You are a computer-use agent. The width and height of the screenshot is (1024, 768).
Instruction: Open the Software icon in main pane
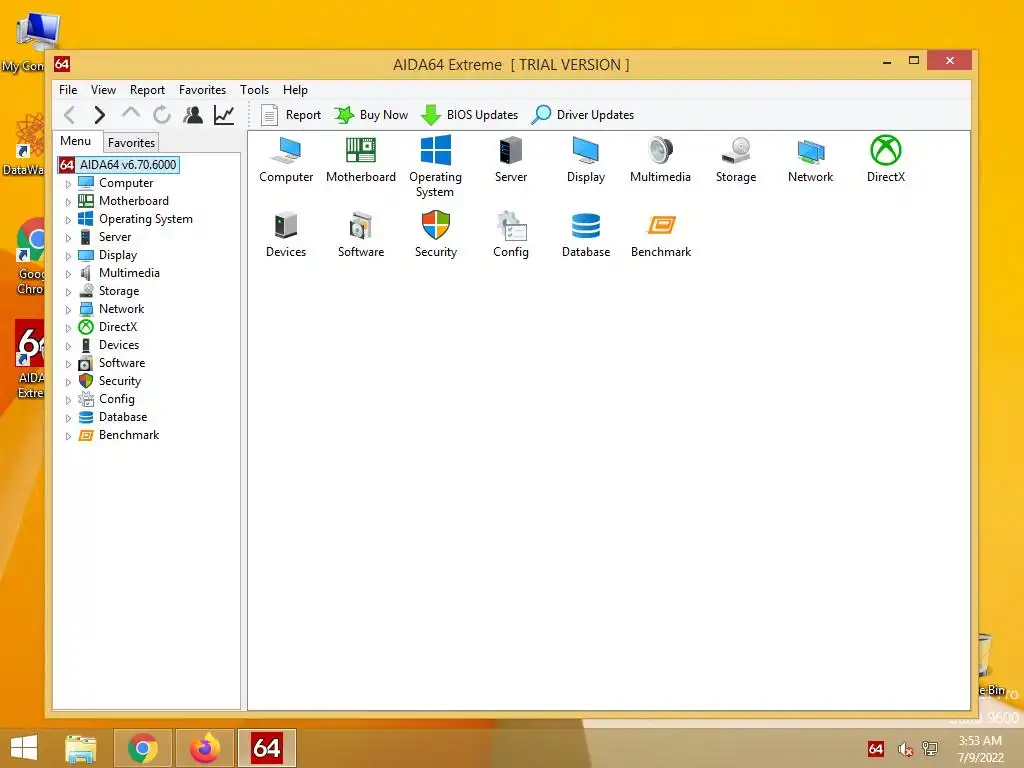point(360,234)
